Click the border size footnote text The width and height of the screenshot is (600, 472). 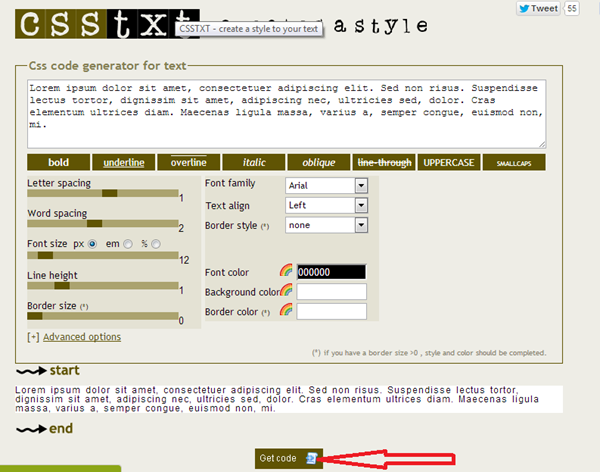(429, 353)
